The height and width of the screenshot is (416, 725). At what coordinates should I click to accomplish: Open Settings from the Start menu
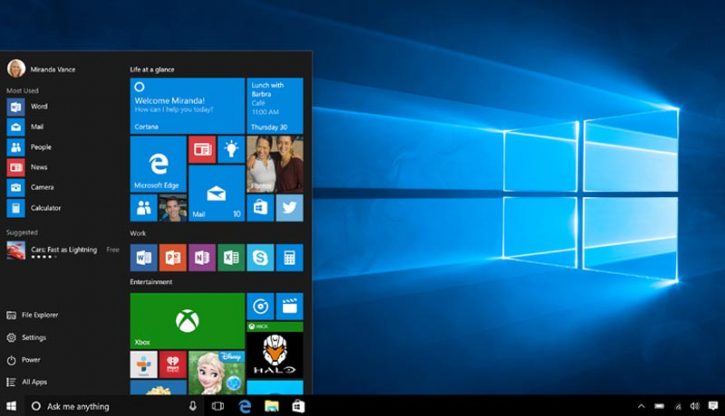click(33, 338)
